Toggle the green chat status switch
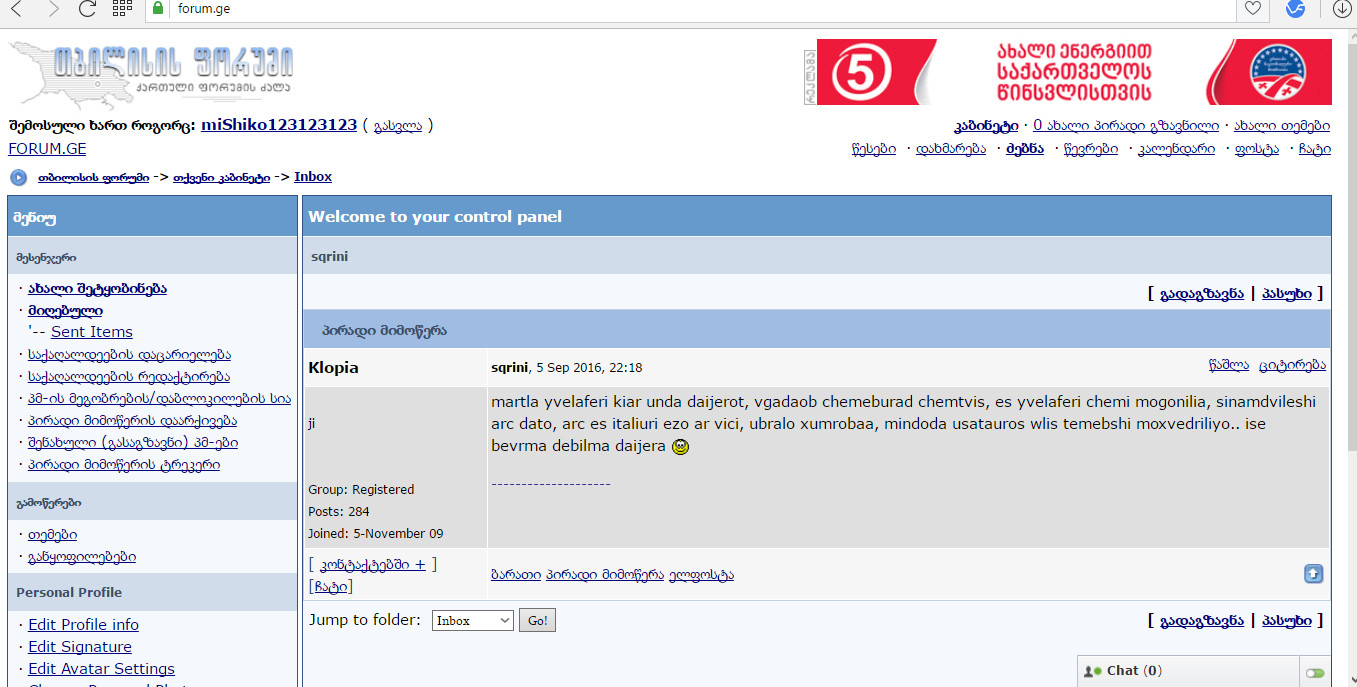The image size is (1357, 687). coord(1315,673)
